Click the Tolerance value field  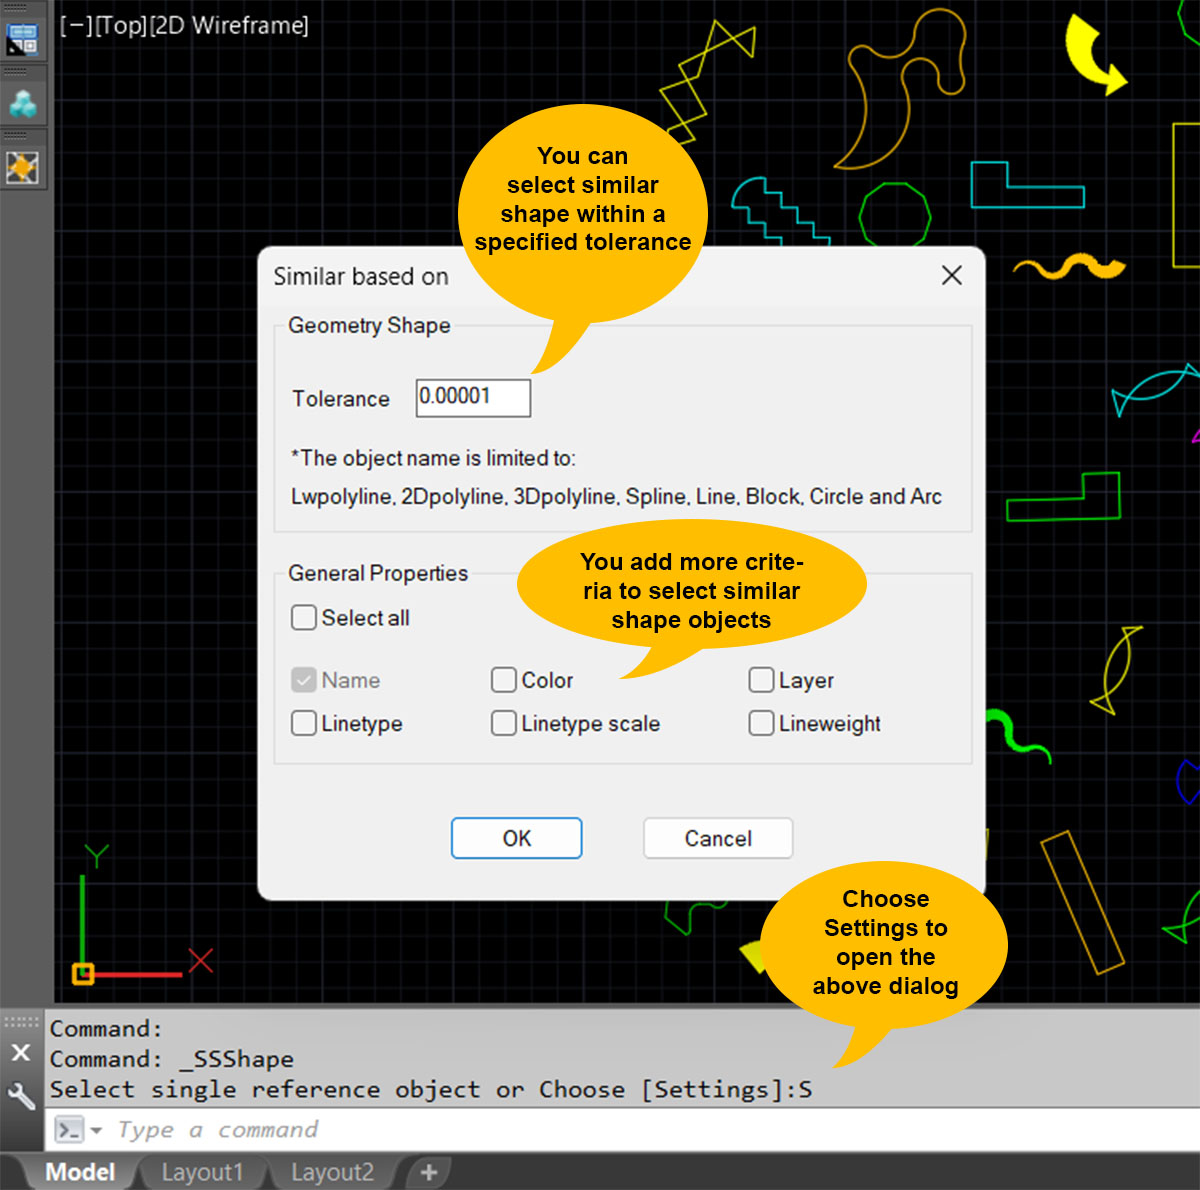pyautogui.click(x=473, y=397)
